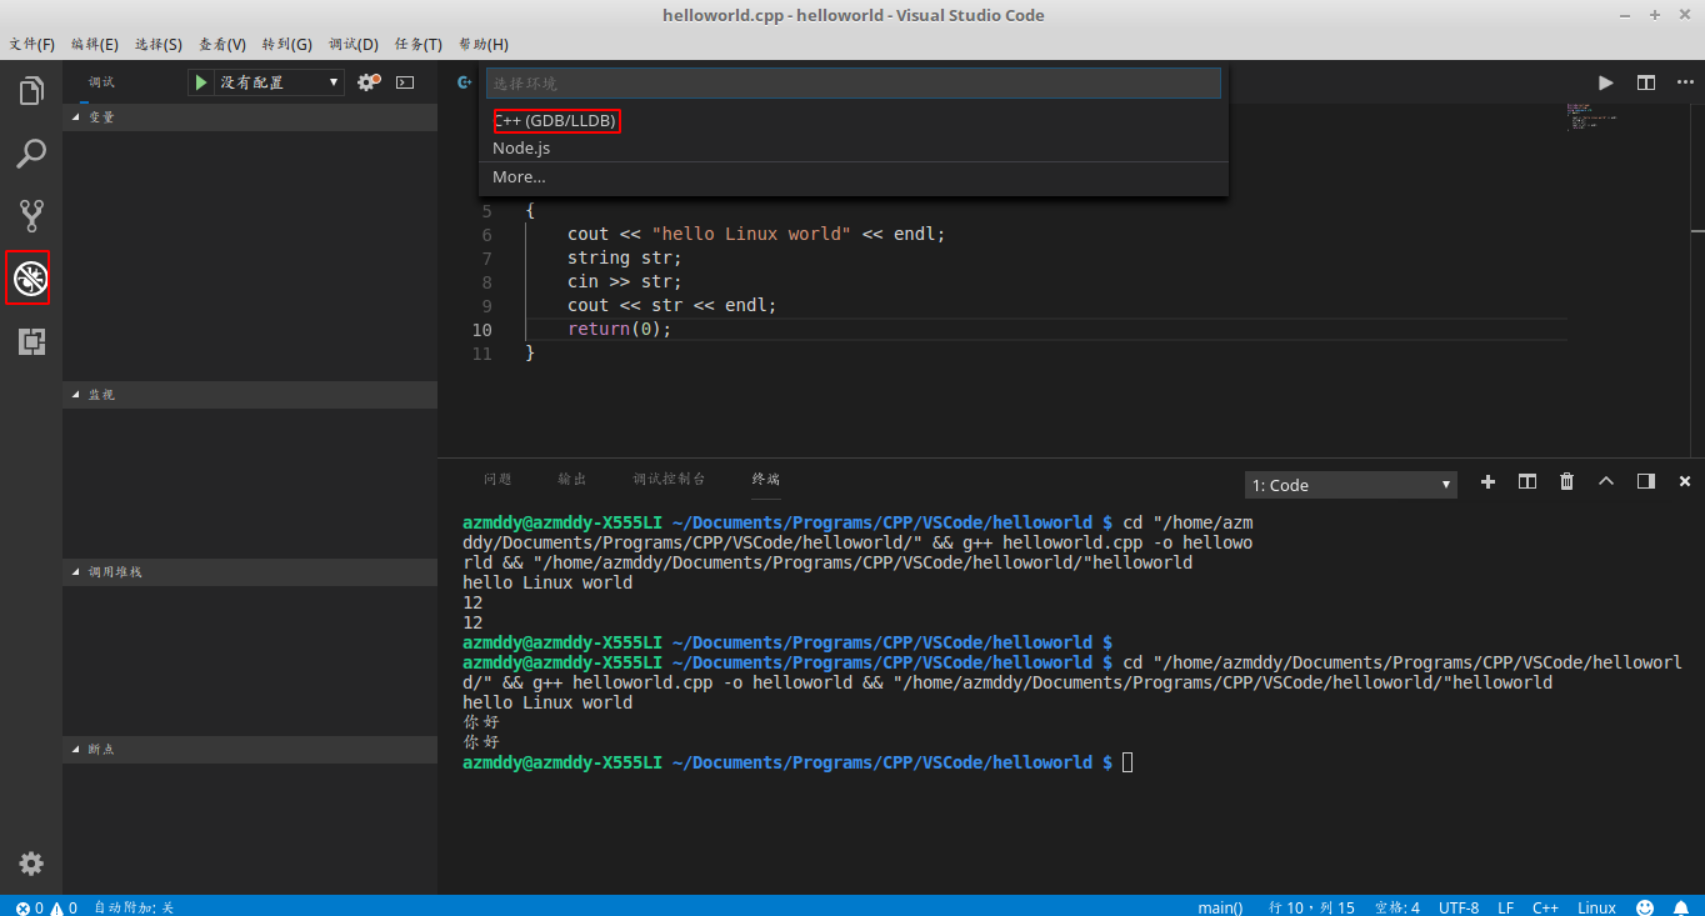Click the return(0); code line
Viewport: 1705px width, 917px height.
pos(619,329)
